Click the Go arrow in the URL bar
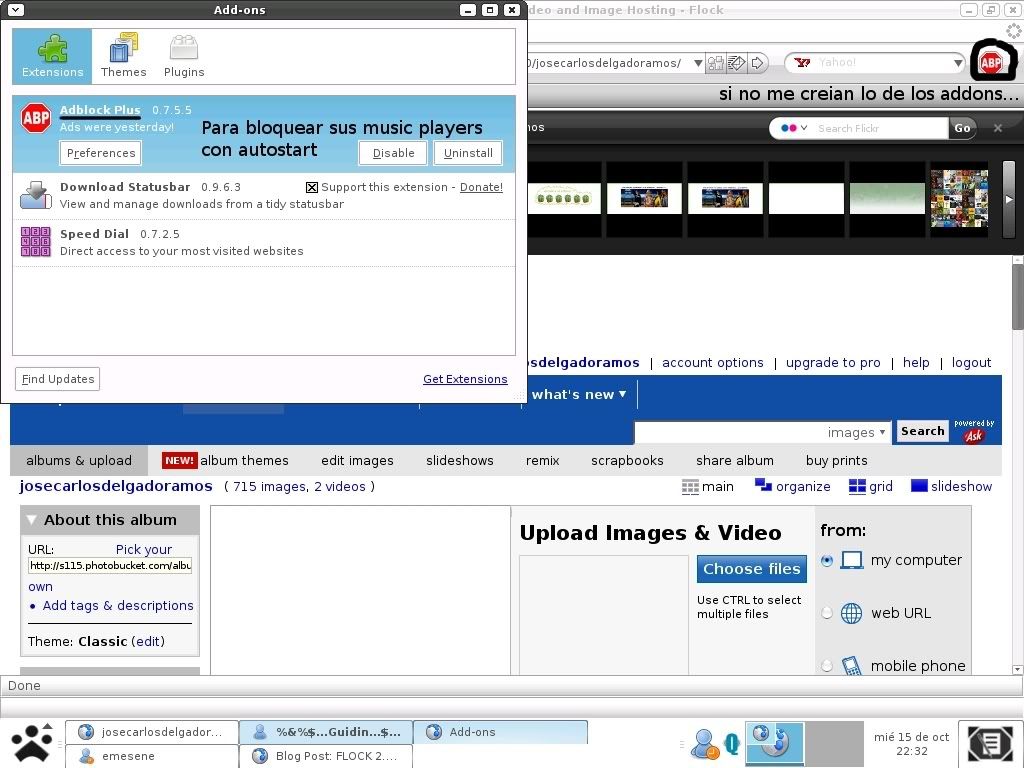Screen dimensions: 1024x768 click(757, 63)
